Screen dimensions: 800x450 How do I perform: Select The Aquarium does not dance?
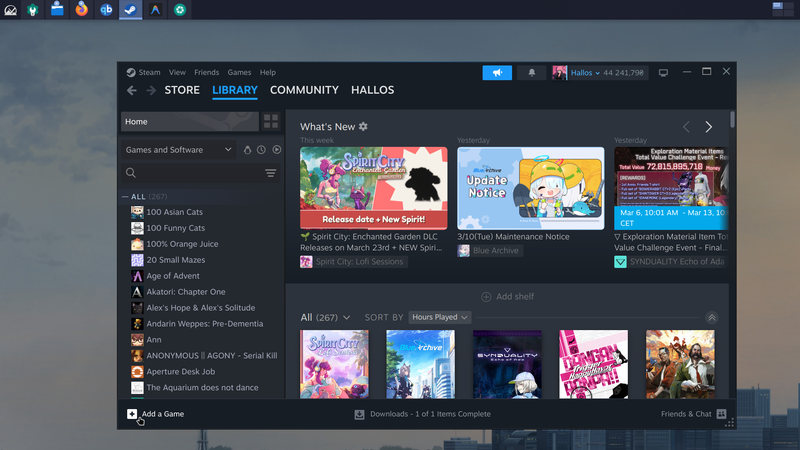click(x=202, y=387)
